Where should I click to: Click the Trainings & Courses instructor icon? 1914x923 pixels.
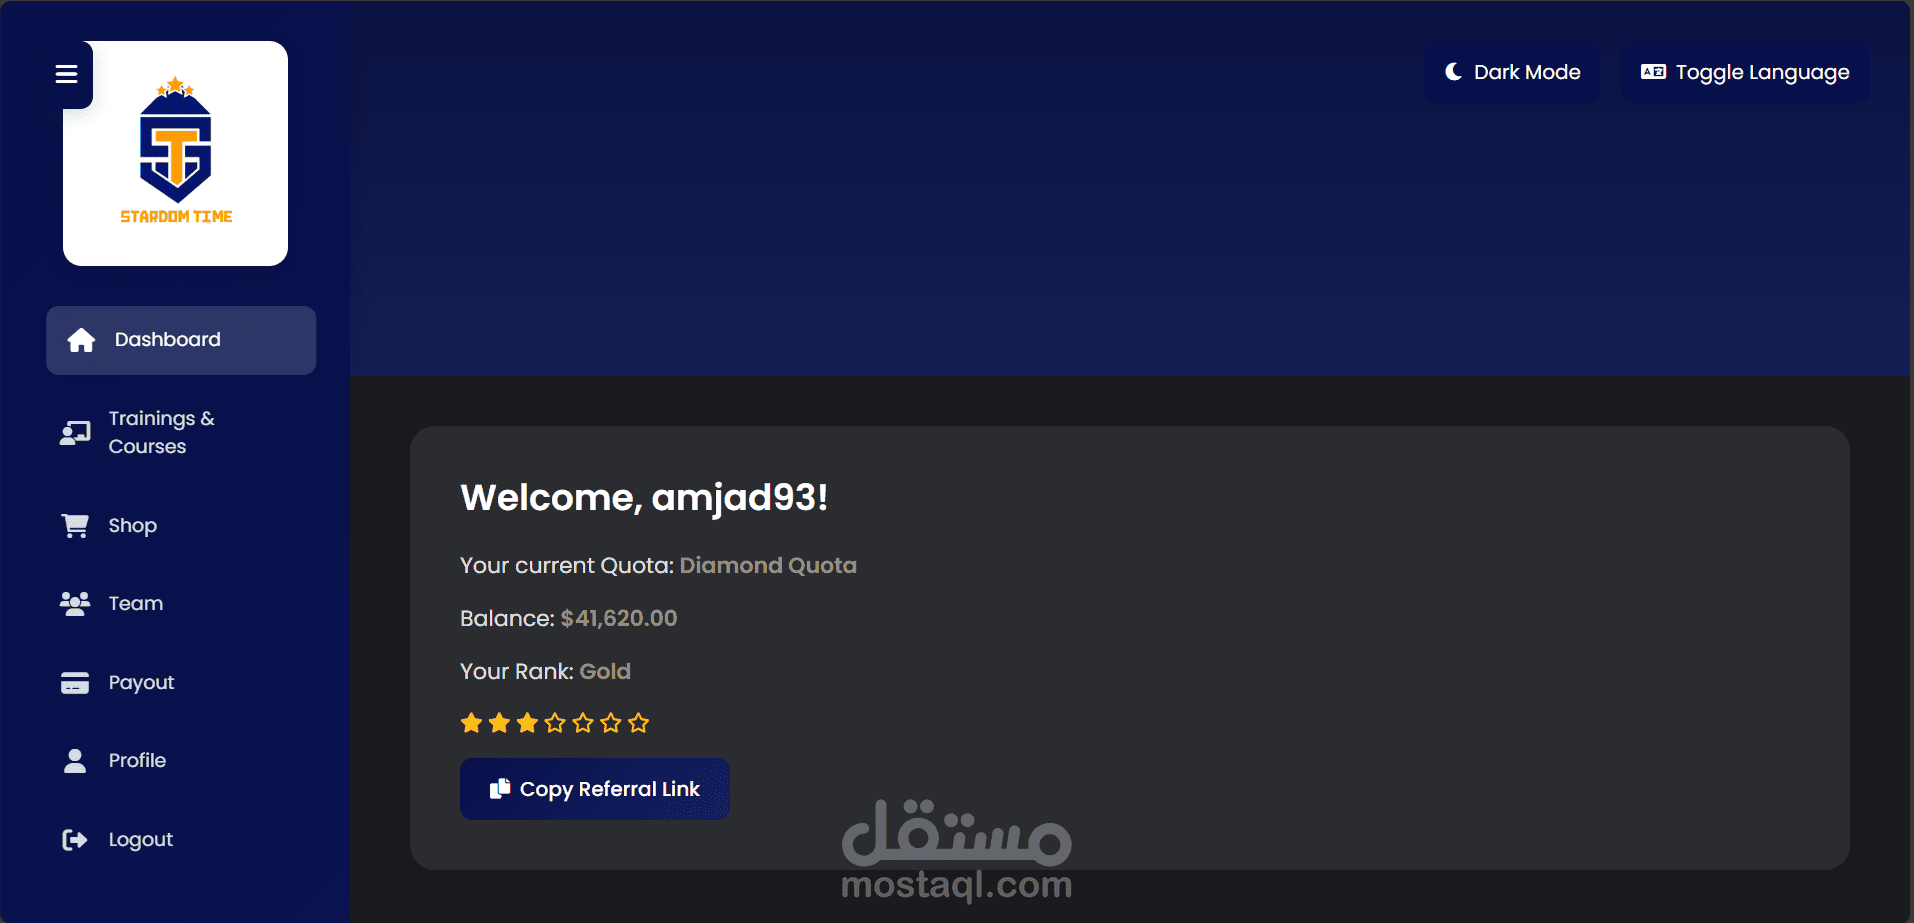pyautogui.click(x=75, y=433)
